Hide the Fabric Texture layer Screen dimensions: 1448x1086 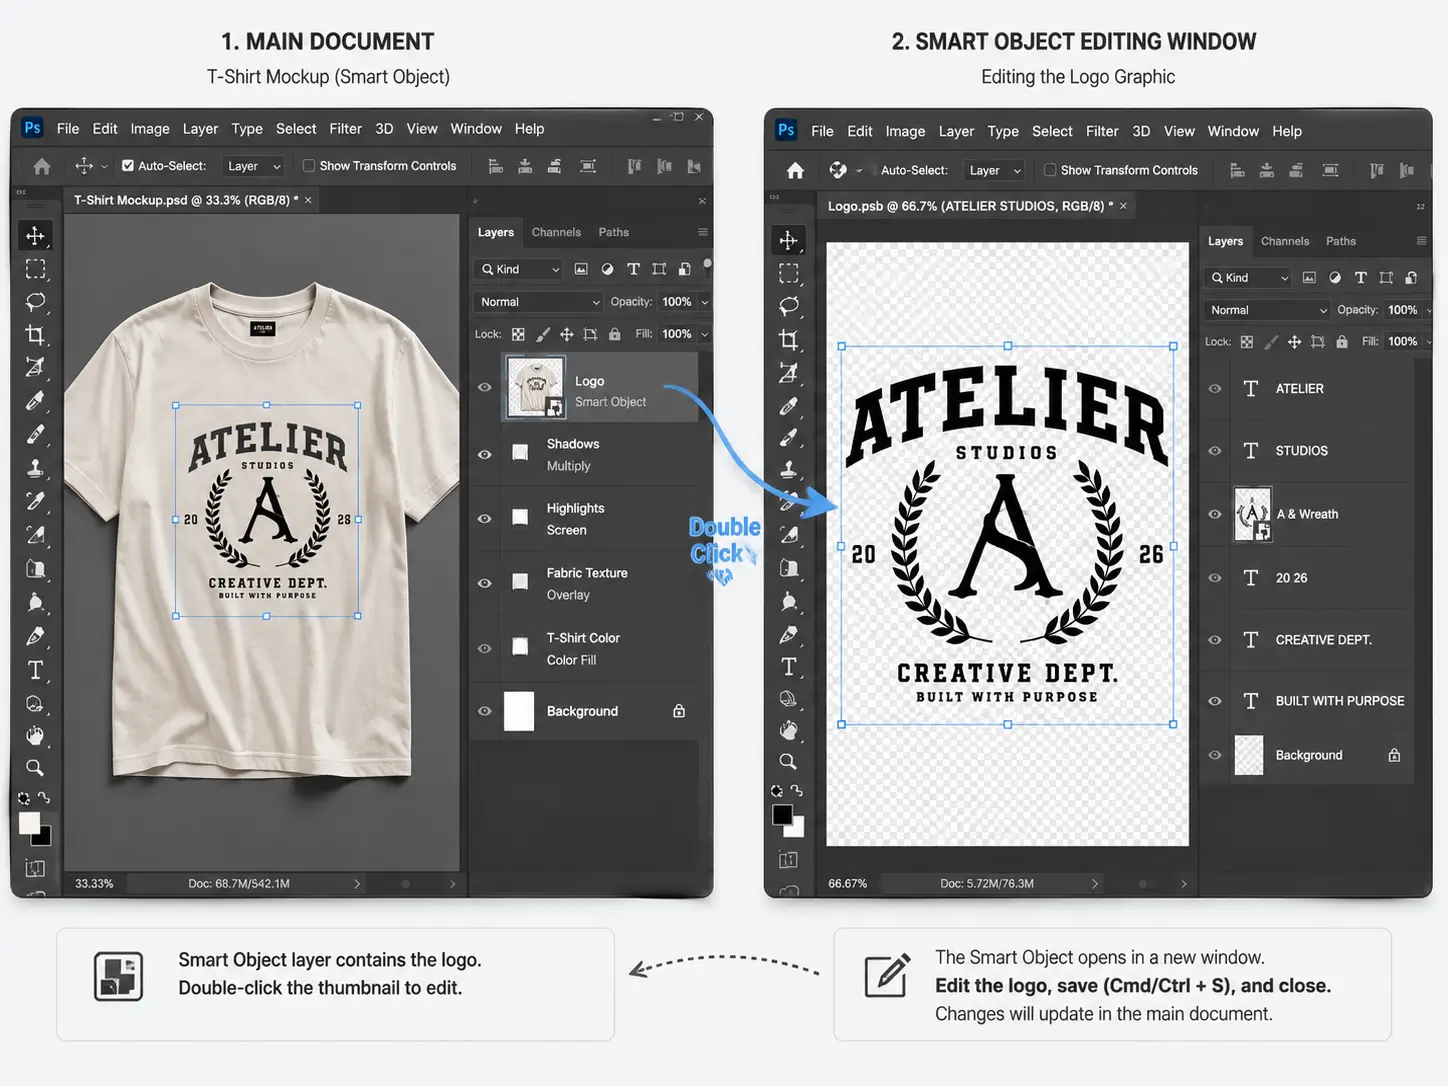point(485,583)
